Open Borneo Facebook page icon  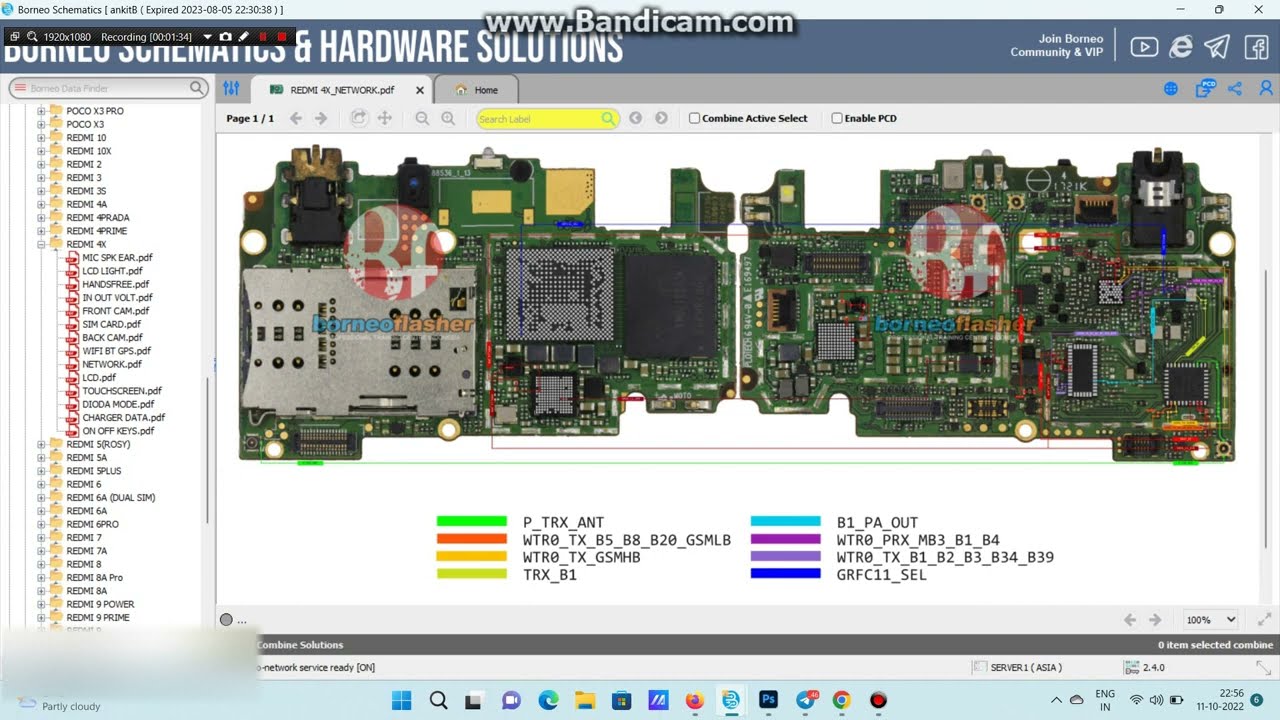pyautogui.click(x=1256, y=46)
